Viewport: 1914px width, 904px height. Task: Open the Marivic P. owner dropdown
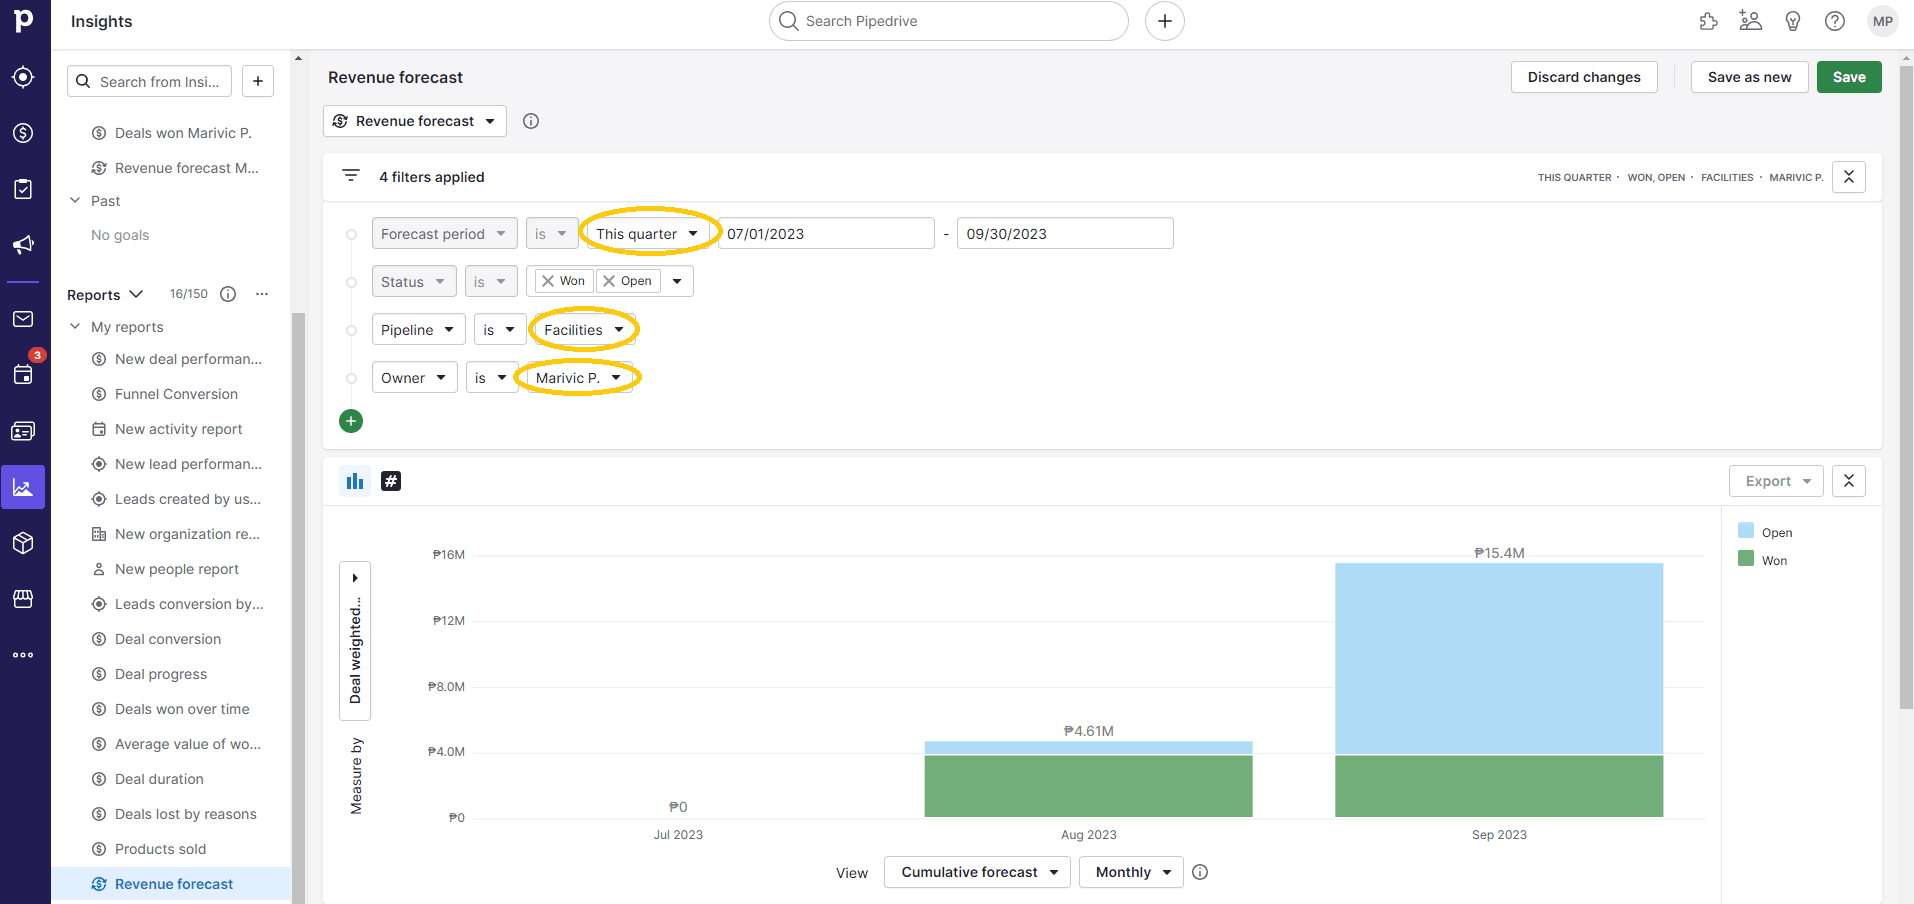click(x=578, y=378)
